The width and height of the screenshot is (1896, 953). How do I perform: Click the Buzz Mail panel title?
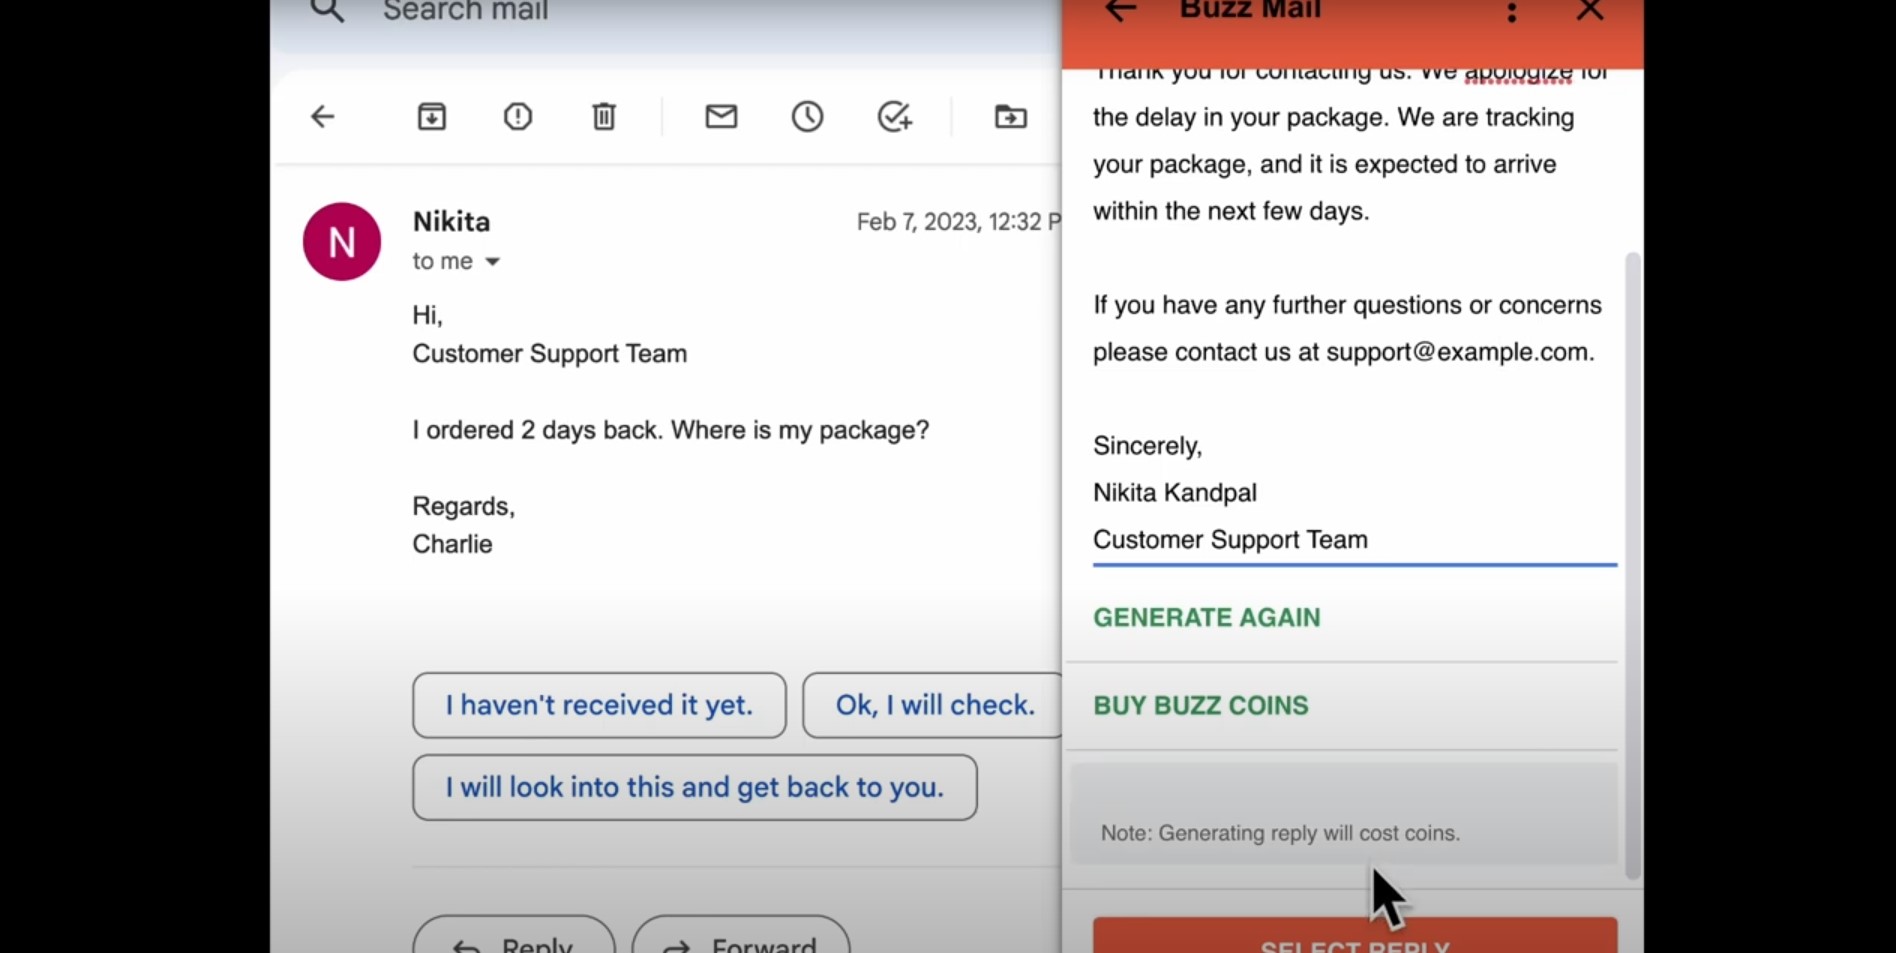[1250, 11]
